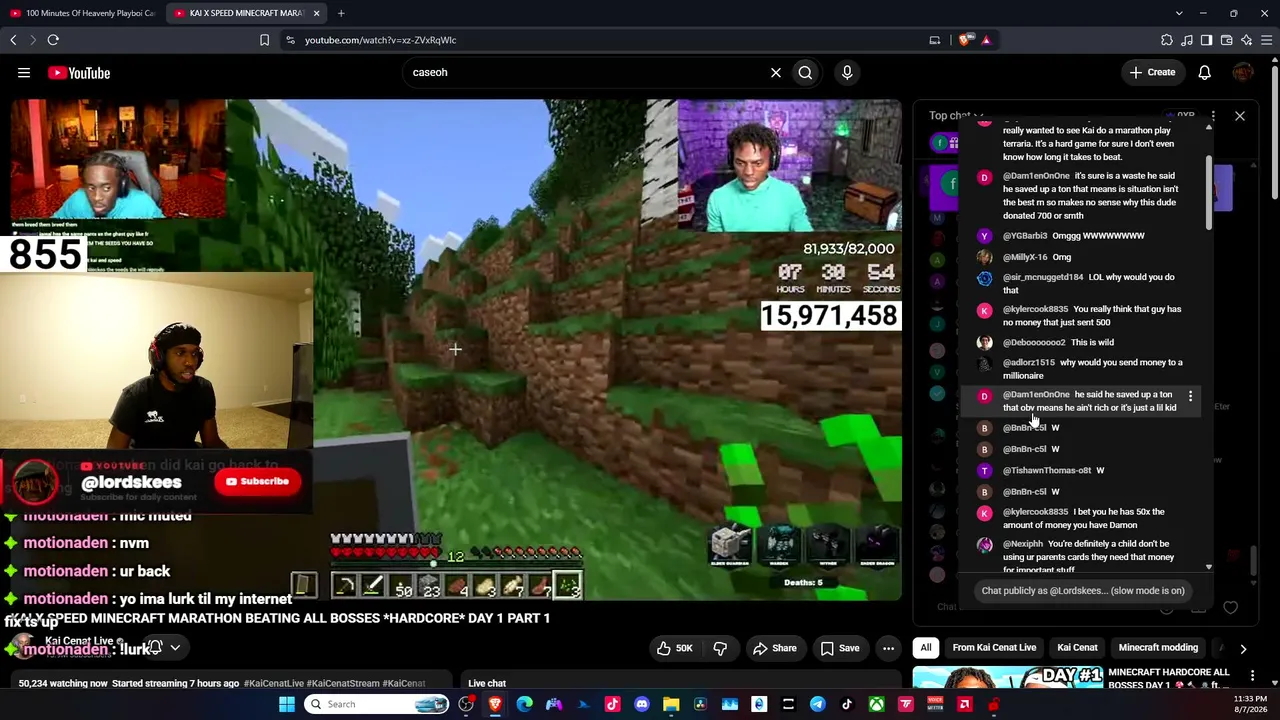Open Discord from the taskbar

(x=642, y=704)
